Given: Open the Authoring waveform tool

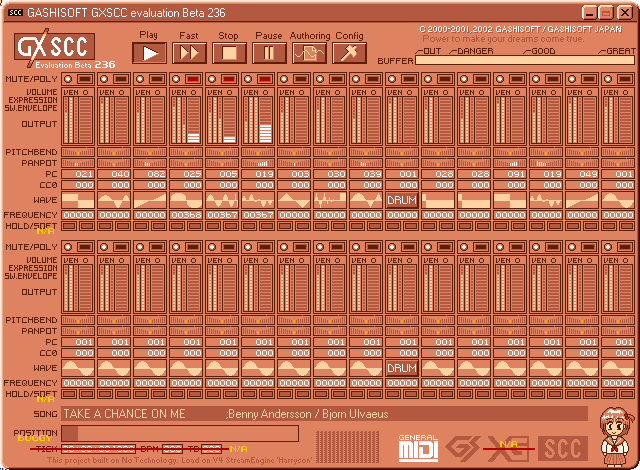Looking at the screenshot, I should pyautogui.click(x=309, y=53).
